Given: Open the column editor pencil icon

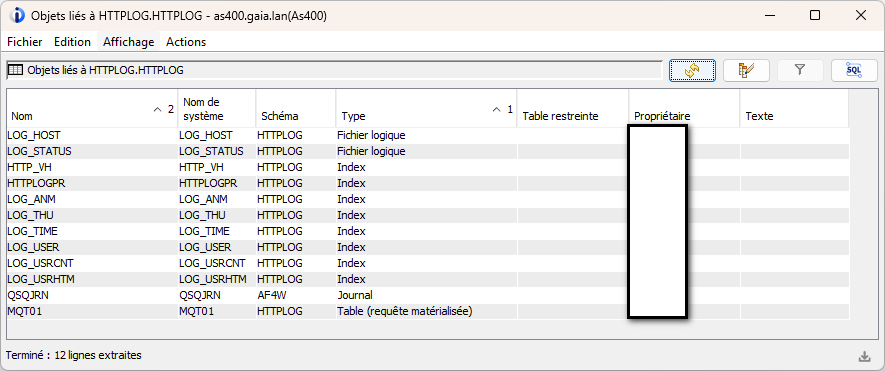Looking at the screenshot, I should (x=746, y=71).
